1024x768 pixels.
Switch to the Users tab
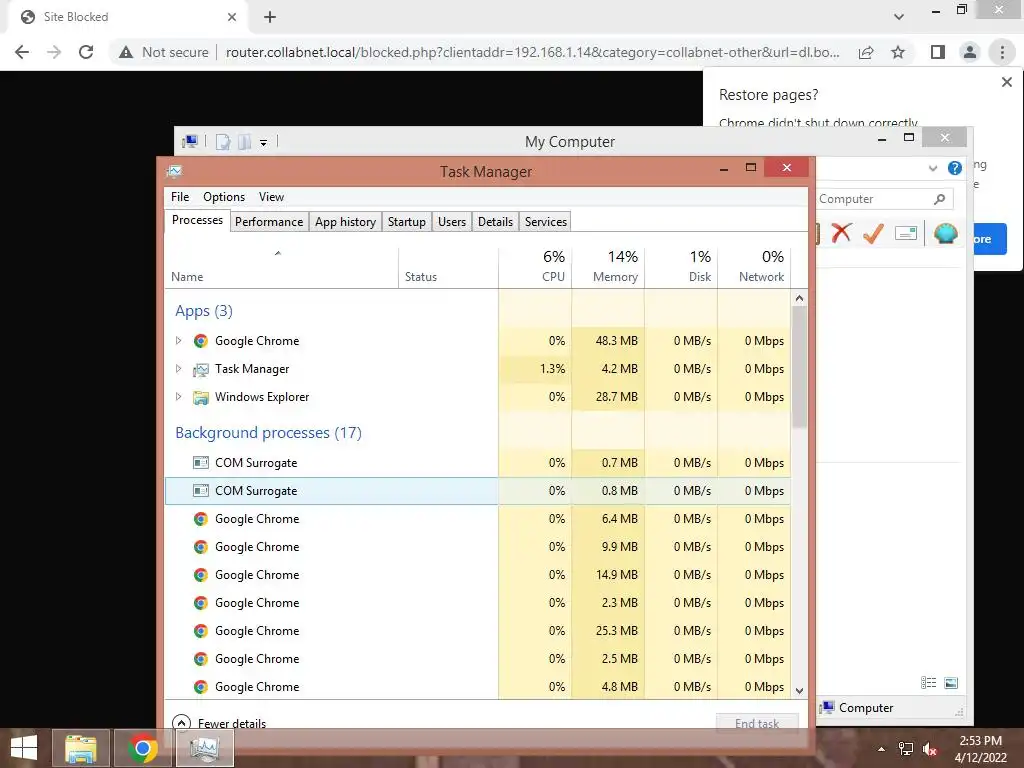452,222
